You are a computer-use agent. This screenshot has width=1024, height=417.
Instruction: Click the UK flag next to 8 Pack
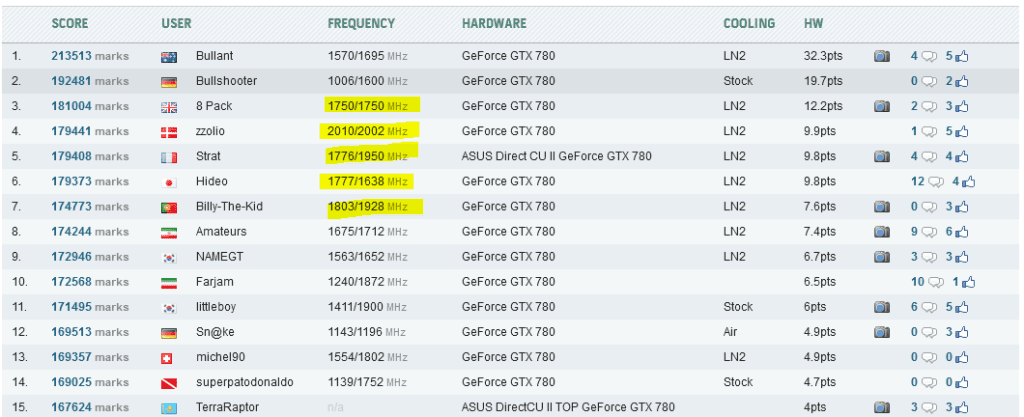coord(168,108)
